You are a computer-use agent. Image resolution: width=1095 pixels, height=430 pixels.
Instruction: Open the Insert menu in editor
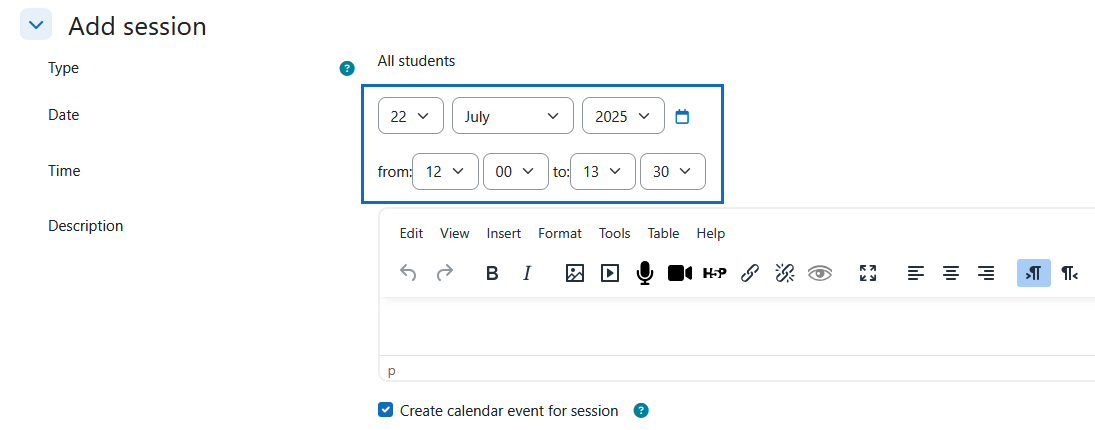click(504, 233)
